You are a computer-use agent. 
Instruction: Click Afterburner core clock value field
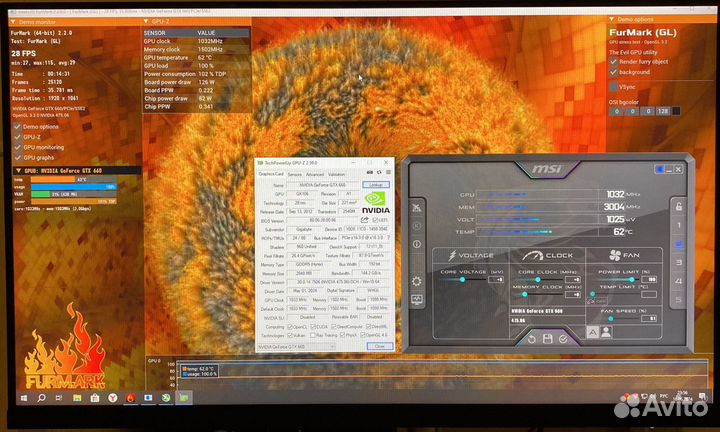click(x=574, y=279)
